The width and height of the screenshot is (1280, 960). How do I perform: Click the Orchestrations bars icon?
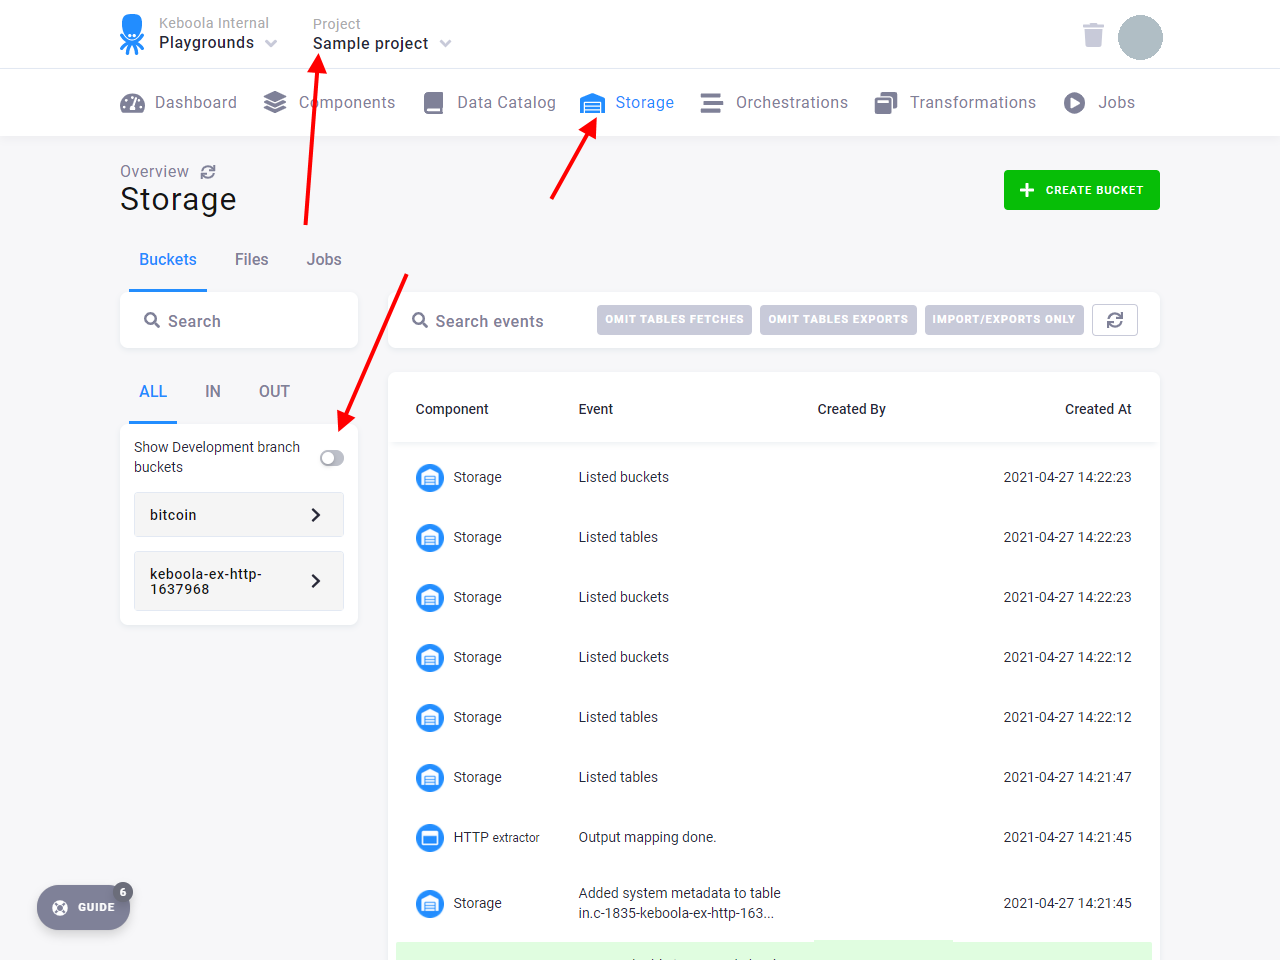pyautogui.click(x=711, y=103)
